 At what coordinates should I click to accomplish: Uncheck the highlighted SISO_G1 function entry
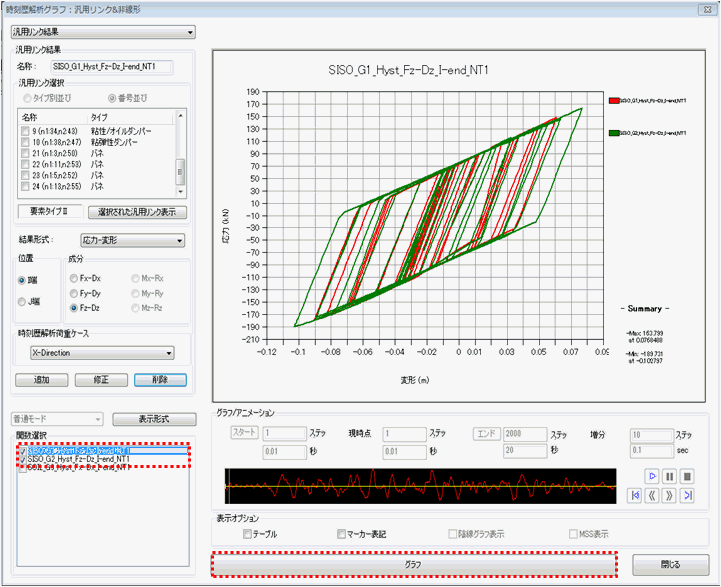[x=23, y=451]
